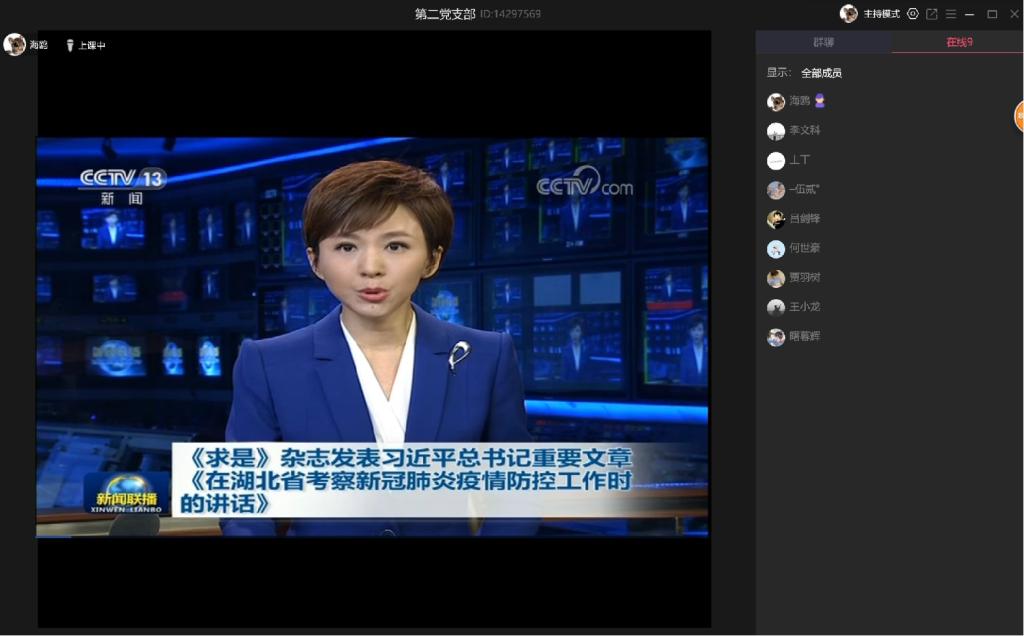Select member 吕剑锋 in the online list

(x=804, y=219)
